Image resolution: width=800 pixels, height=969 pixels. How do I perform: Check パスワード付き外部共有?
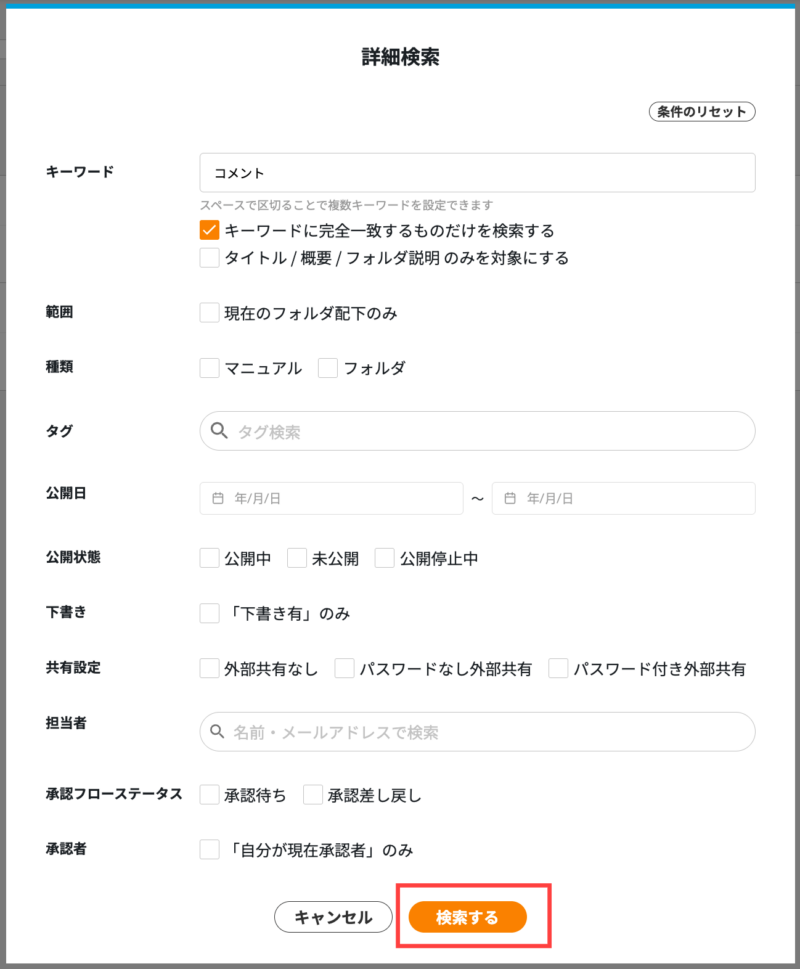pos(557,668)
